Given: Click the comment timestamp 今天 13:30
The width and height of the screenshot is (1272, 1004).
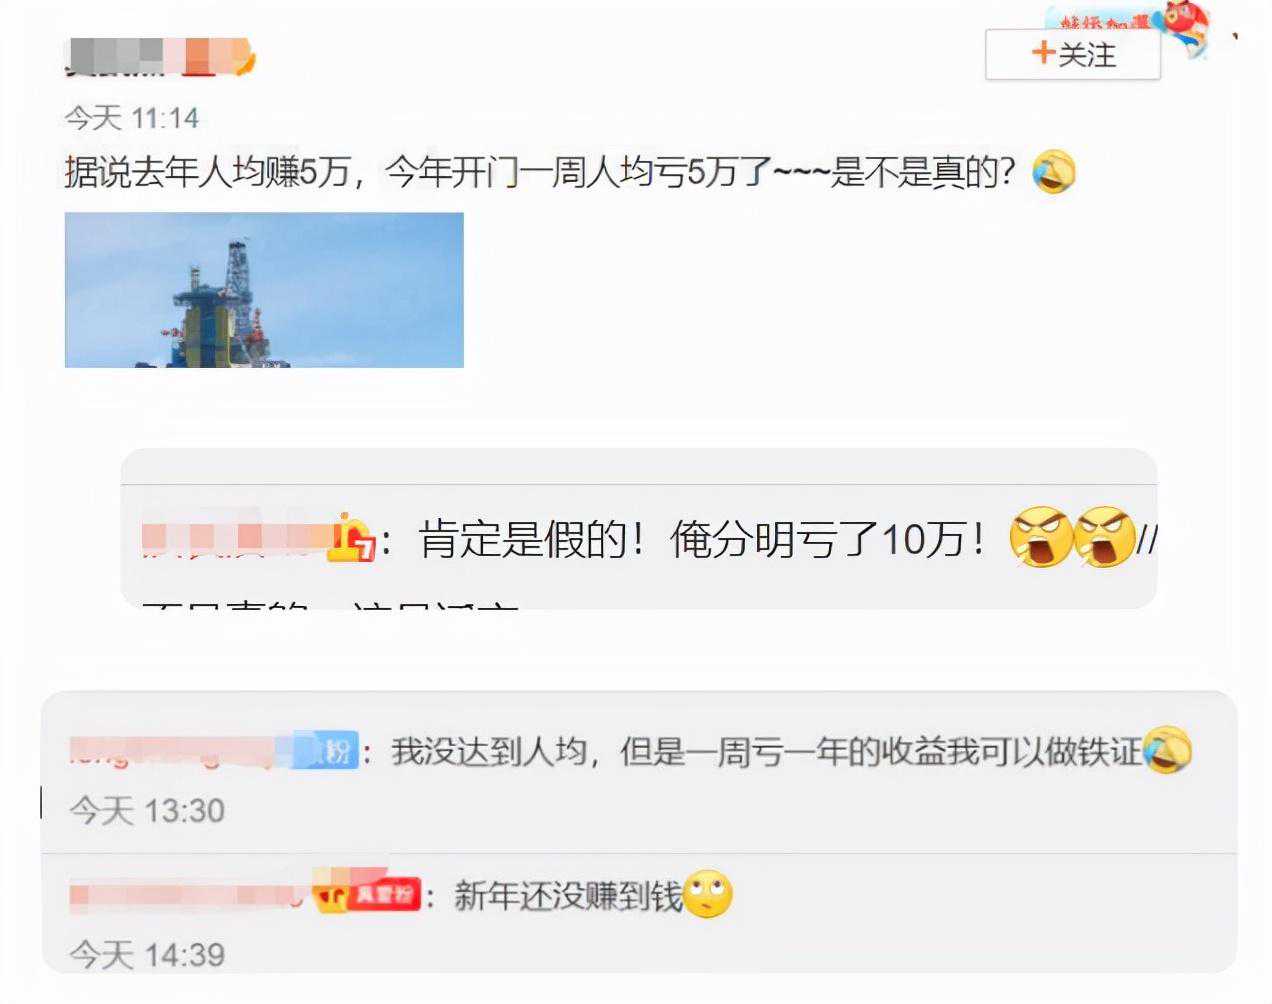Looking at the screenshot, I should 147,809.
